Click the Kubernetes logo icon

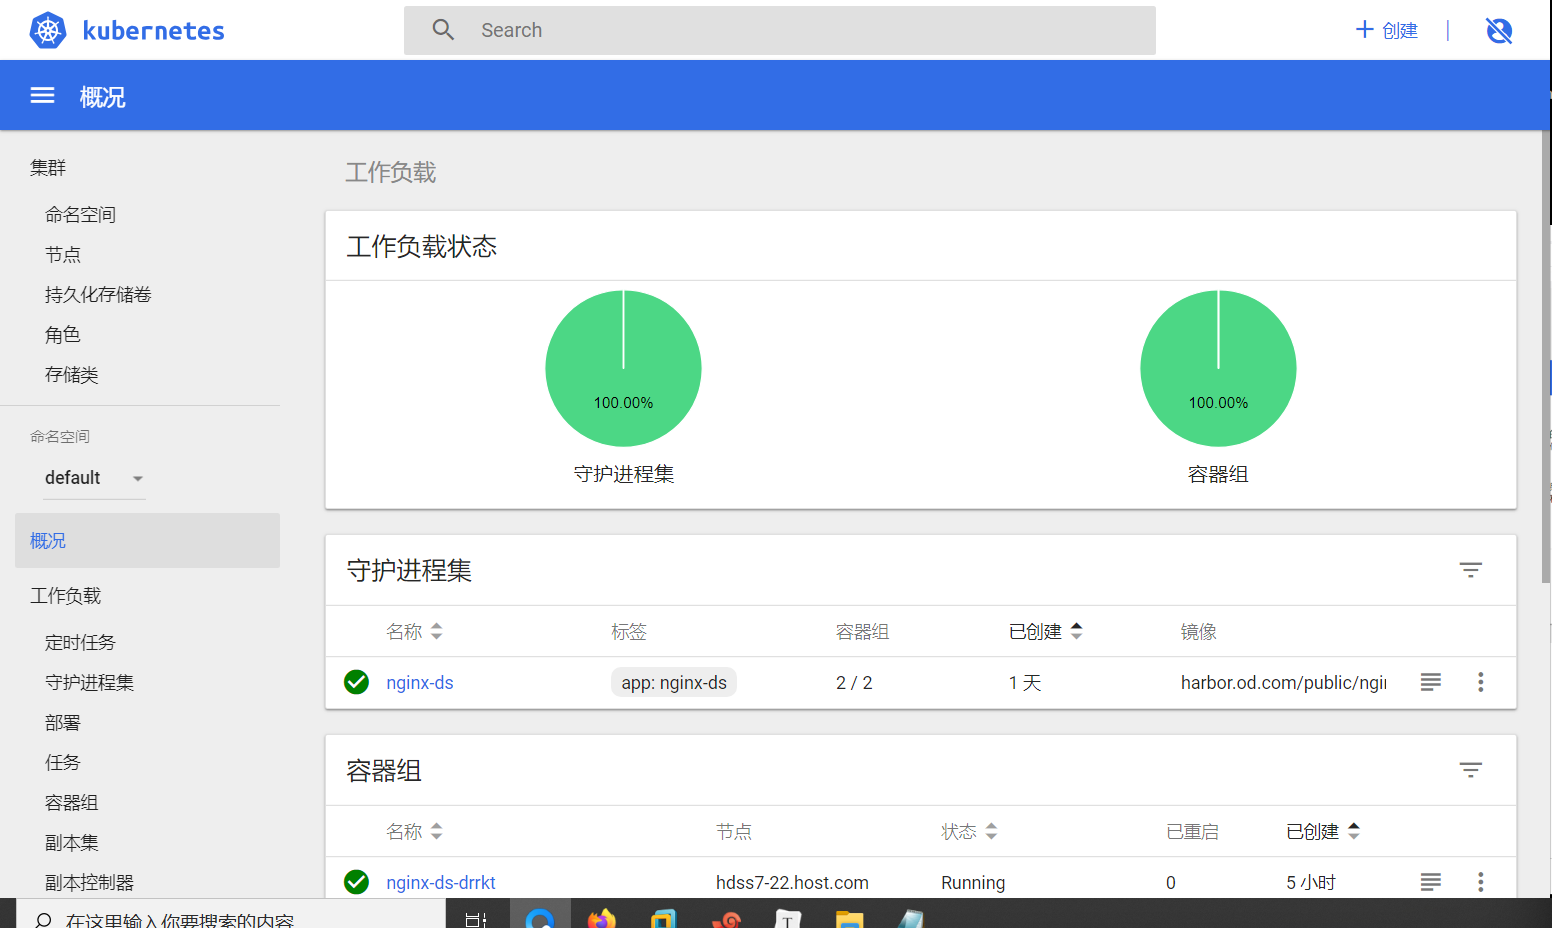47,31
